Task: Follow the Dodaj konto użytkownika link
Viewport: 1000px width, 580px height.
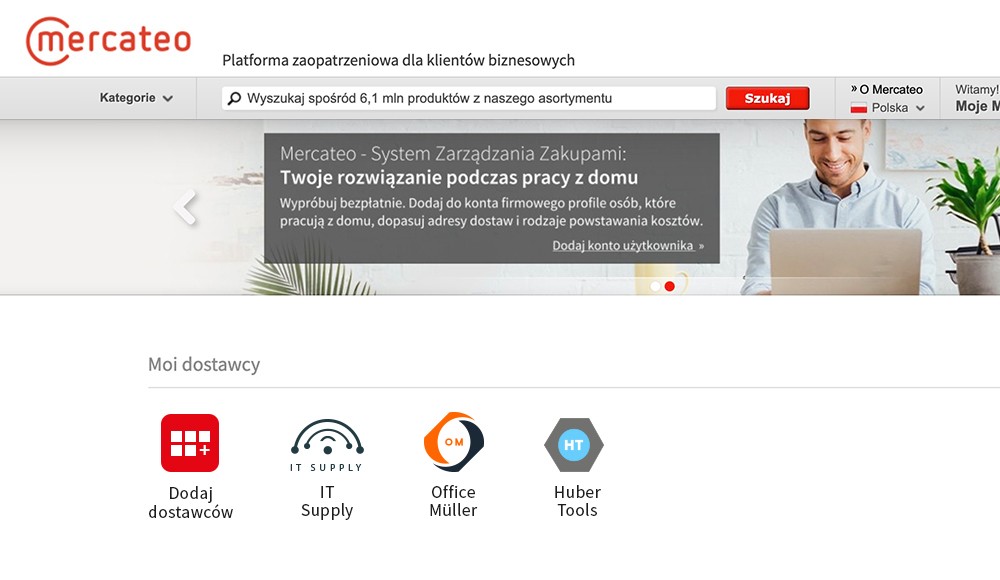Action: 627,245
